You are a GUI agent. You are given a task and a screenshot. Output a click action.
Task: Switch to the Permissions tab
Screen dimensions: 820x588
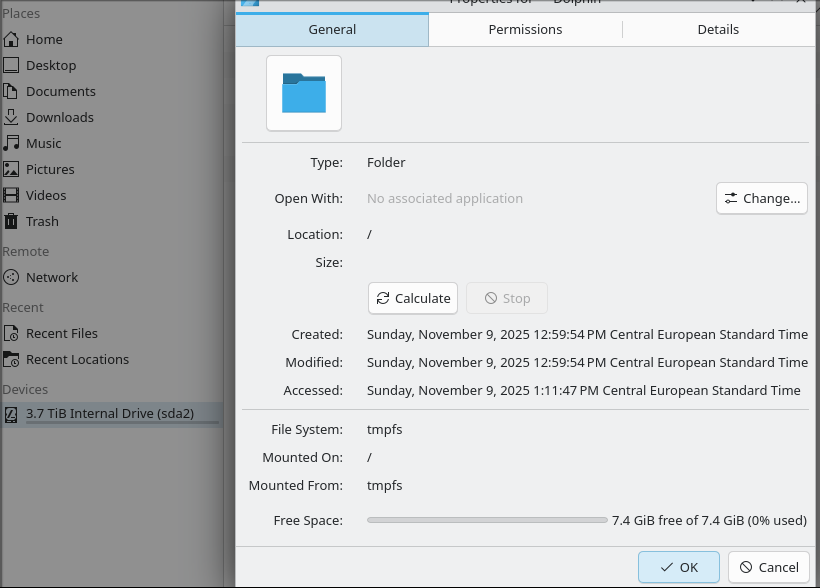point(525,29)
